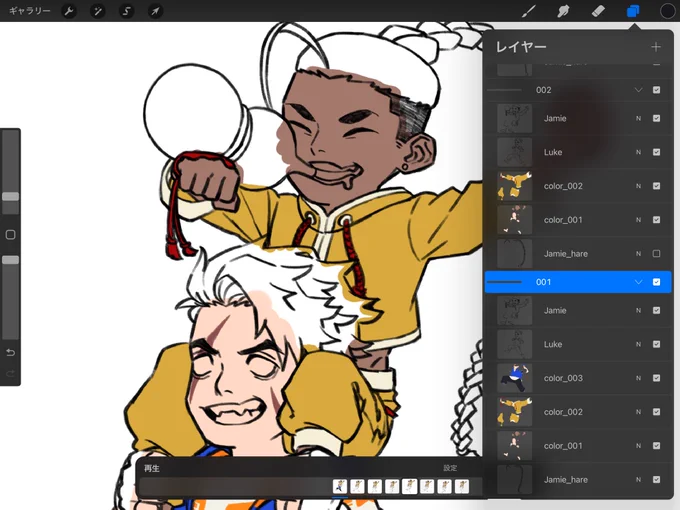
Task: Open blend mode N of Luke in 002
Action: [x=638, y=152]
